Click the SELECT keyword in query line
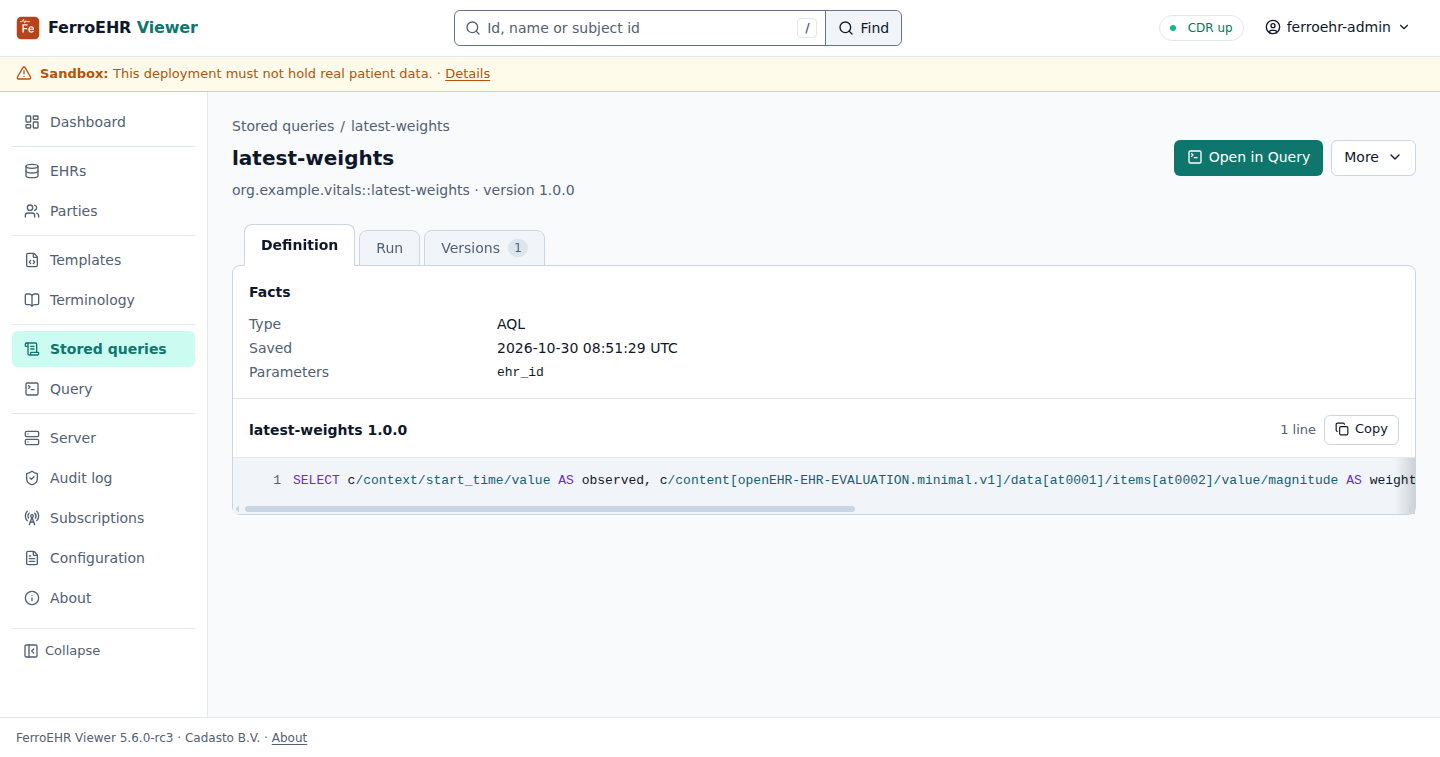1440x757 pixels. [x=316, y=480]
